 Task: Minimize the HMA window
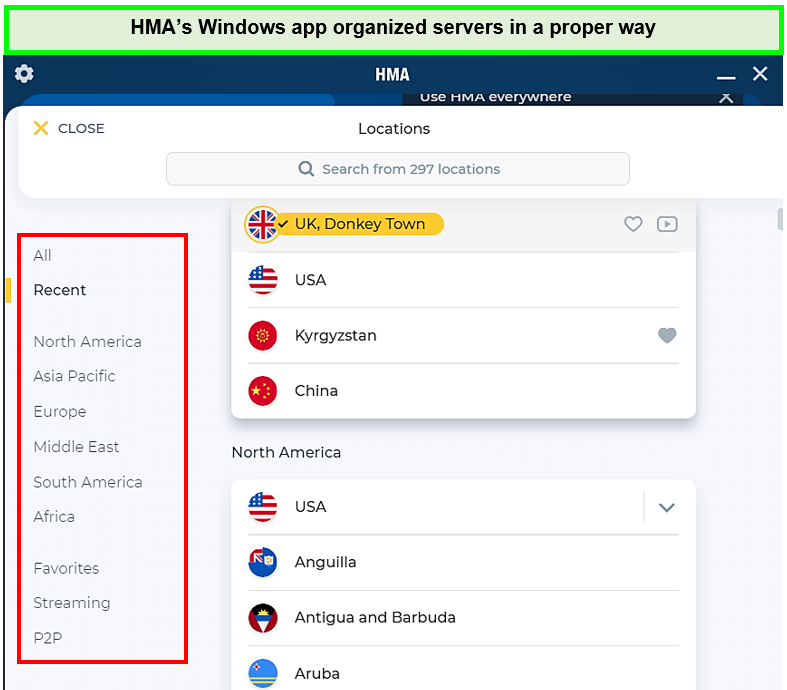coord(726,78)
